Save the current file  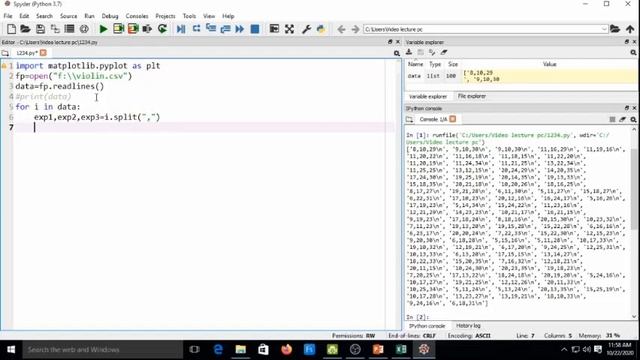click(x=40, y=29)
